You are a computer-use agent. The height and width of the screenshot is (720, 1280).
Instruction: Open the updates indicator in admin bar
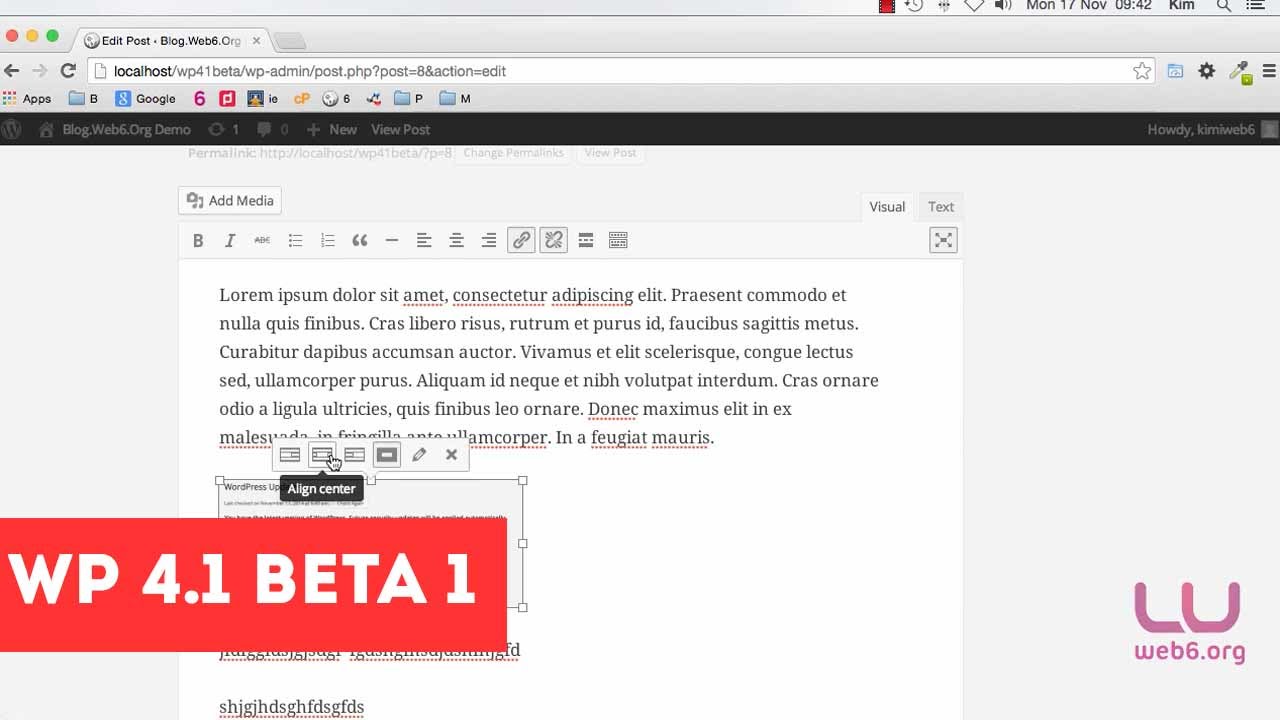click(223, 129)
